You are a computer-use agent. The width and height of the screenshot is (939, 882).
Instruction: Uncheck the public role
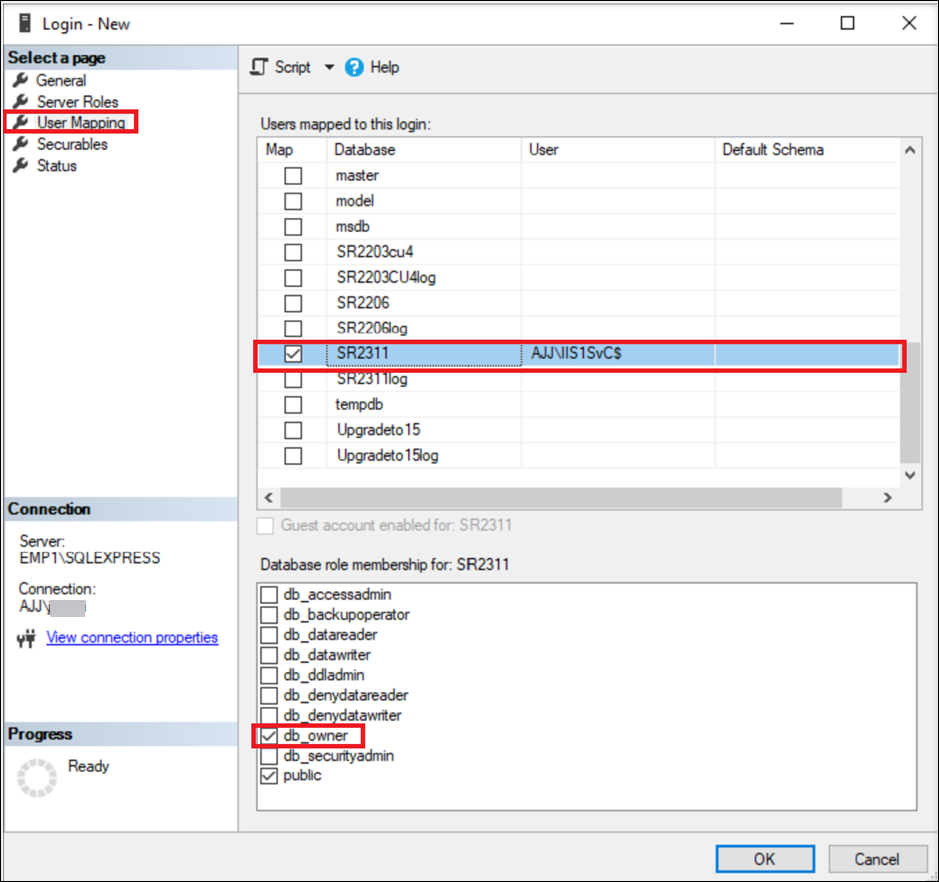(268, 775)
